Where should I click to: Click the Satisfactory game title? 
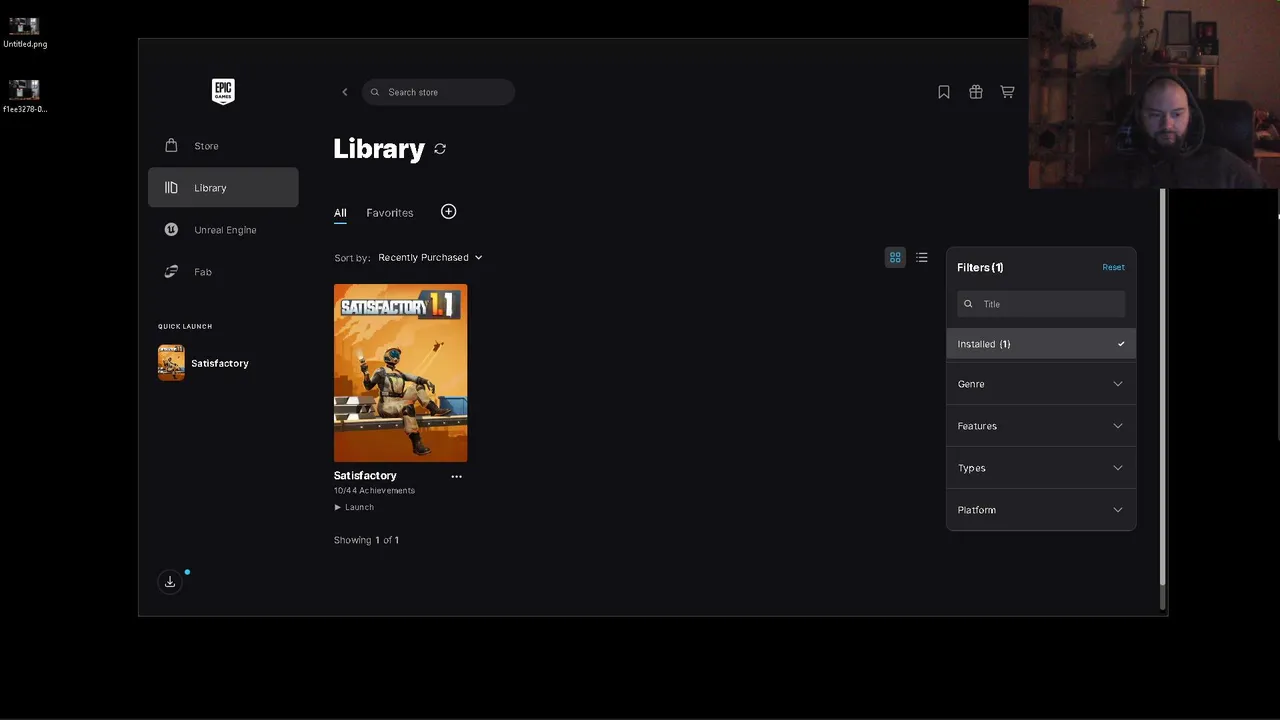click(365, 476)
